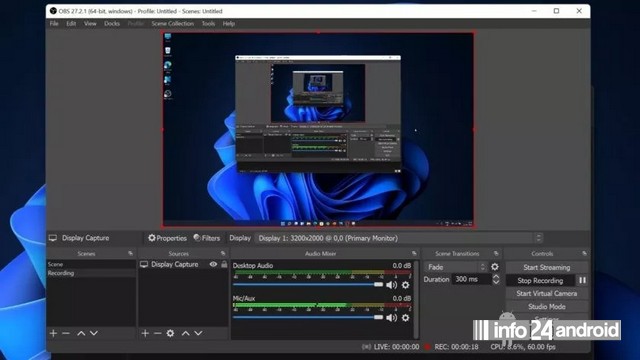Image resolution: width=640 pixels, height=360 pixels.
Task: Click the REC 00:00:18 status
Action: (x=456, y=347)
